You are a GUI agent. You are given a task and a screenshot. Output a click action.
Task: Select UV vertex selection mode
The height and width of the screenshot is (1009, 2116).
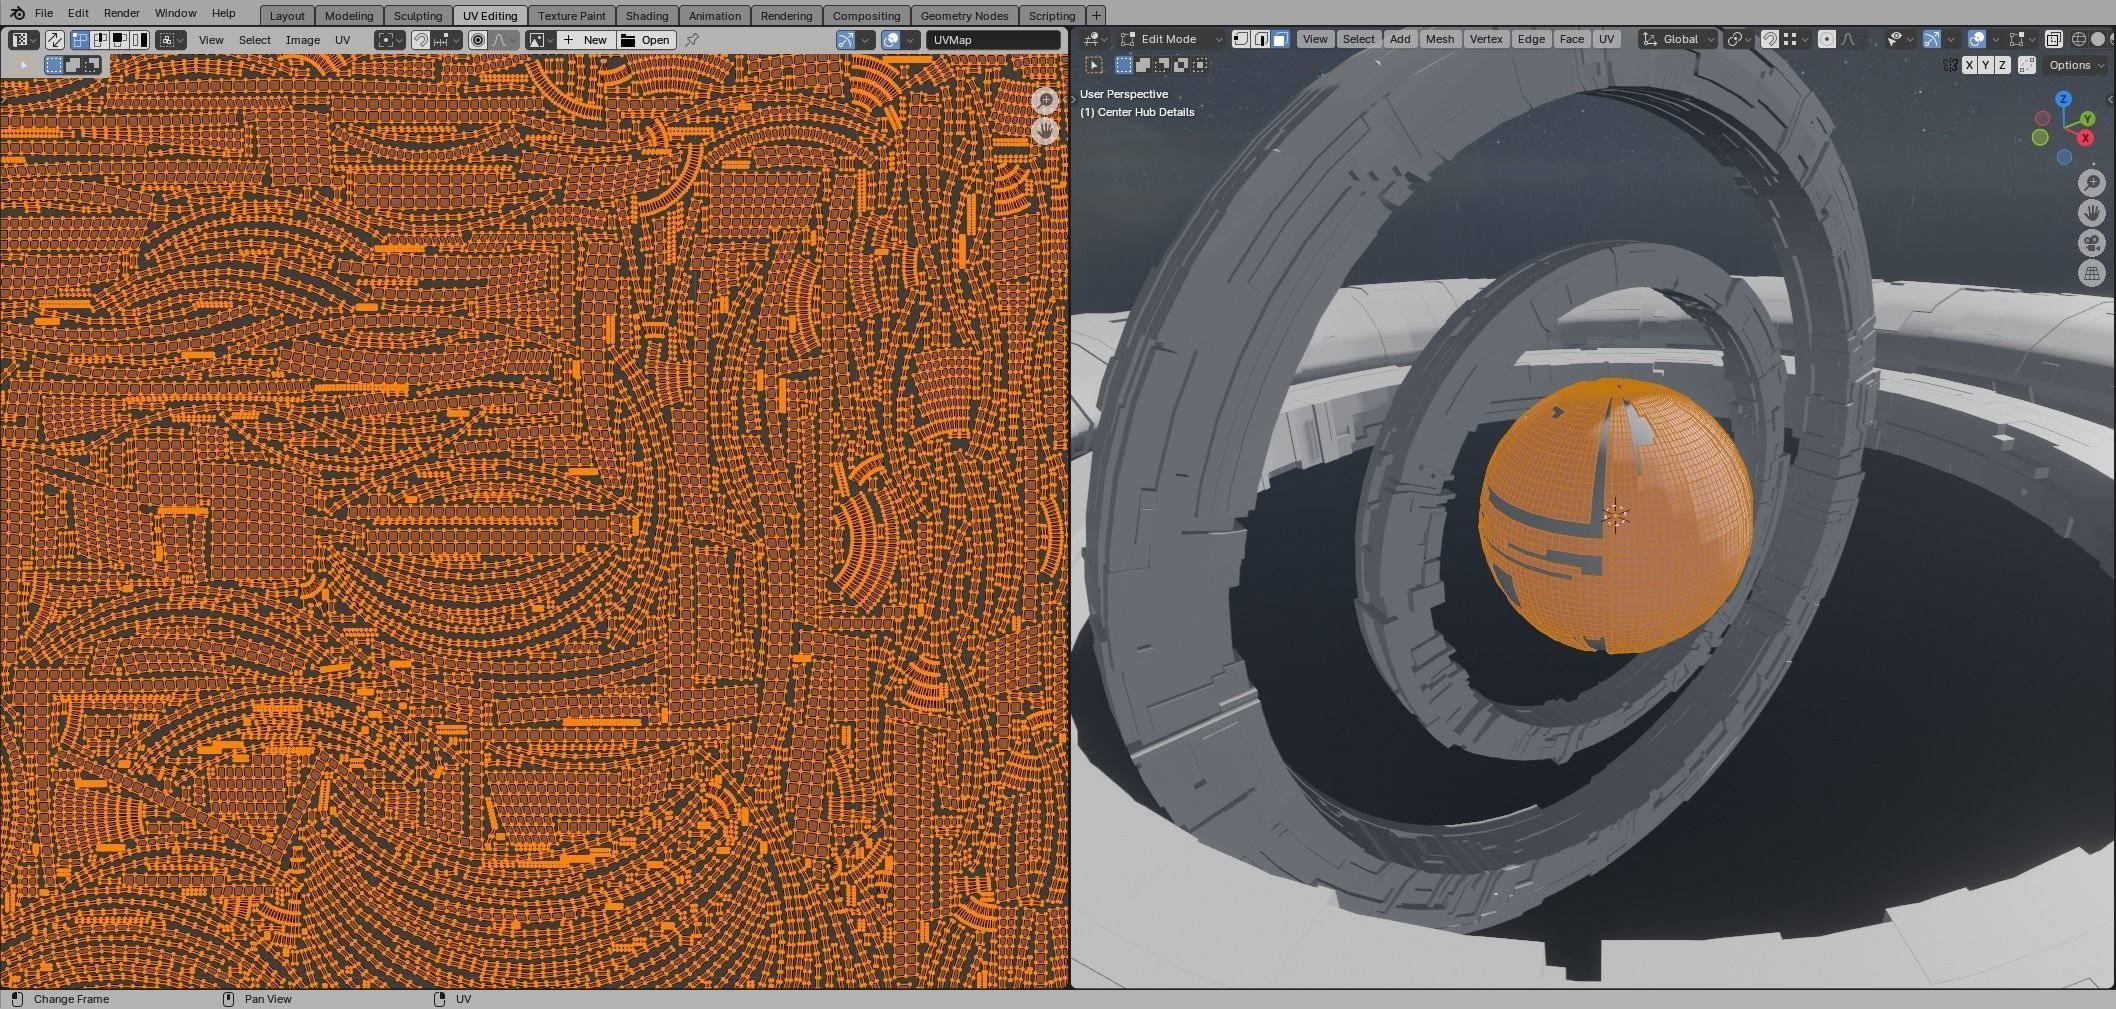[x=80, y=40]
